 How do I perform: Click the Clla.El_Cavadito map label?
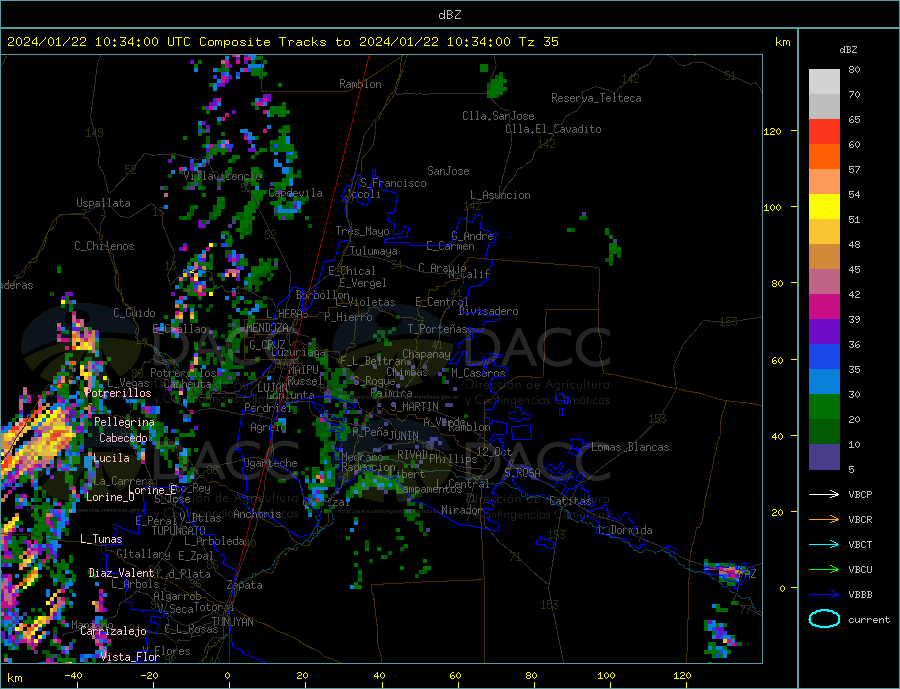tap(553, 129)
